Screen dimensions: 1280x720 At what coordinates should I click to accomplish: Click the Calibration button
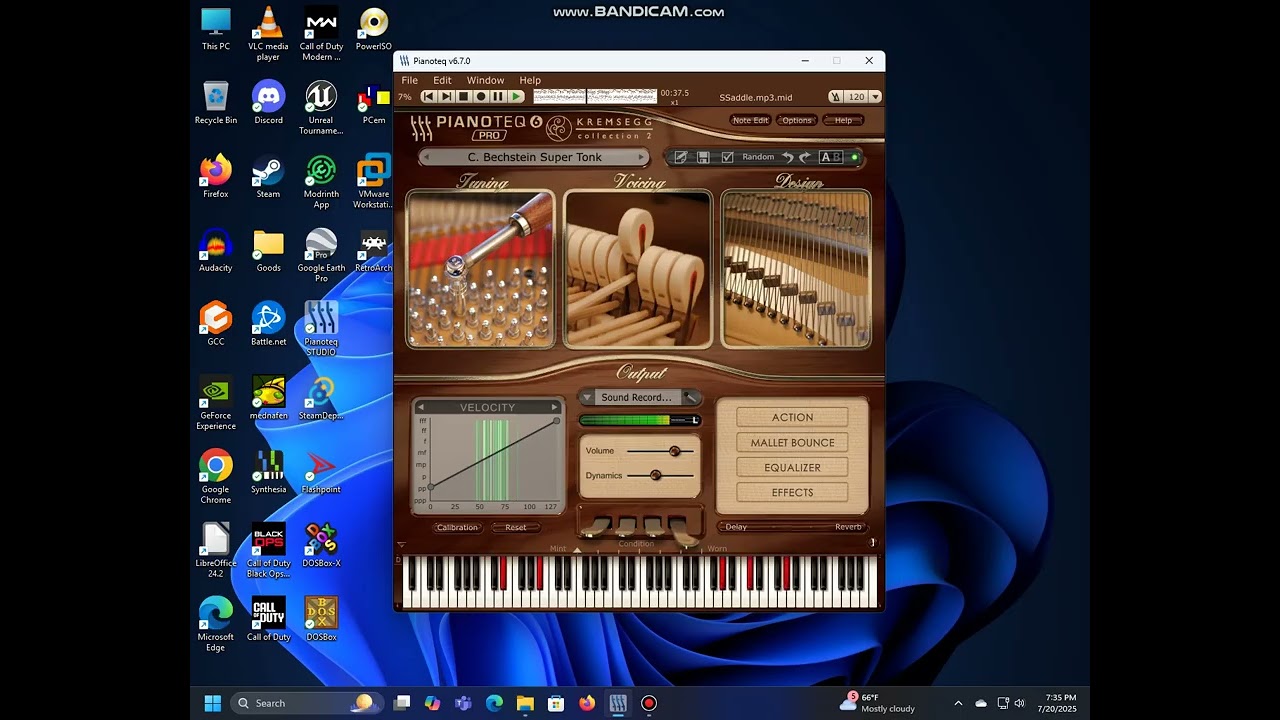pos(457,527)
